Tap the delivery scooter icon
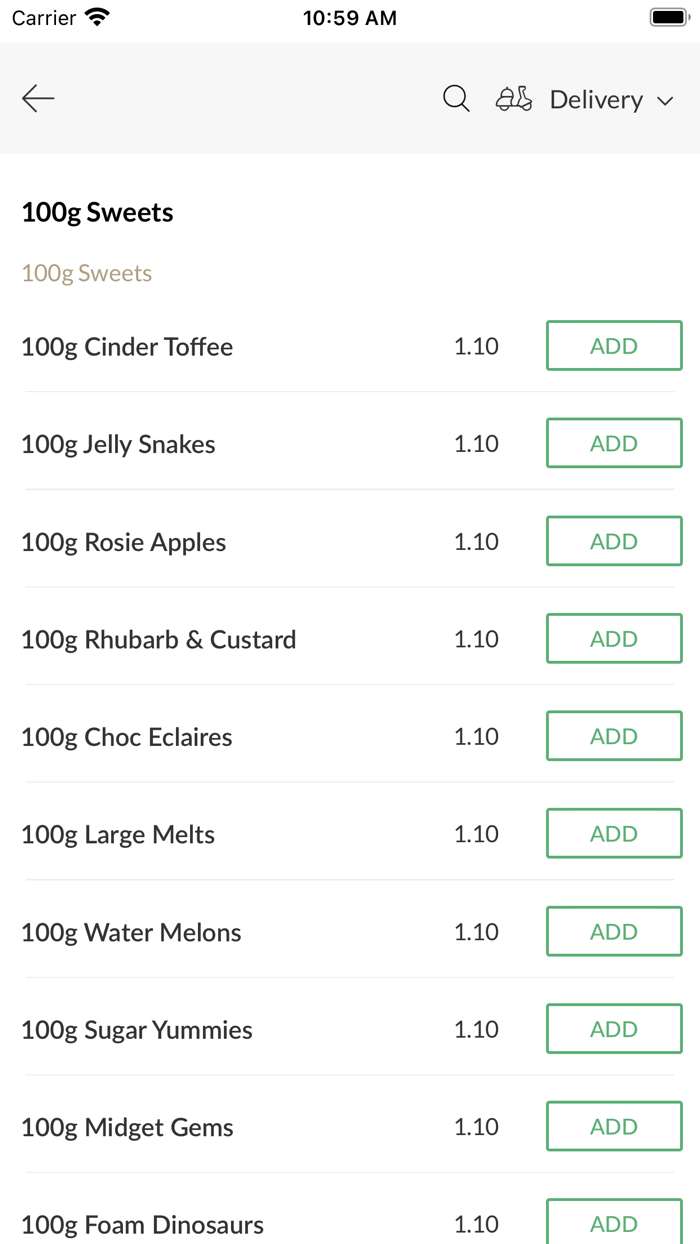 (x=514, y=99)
